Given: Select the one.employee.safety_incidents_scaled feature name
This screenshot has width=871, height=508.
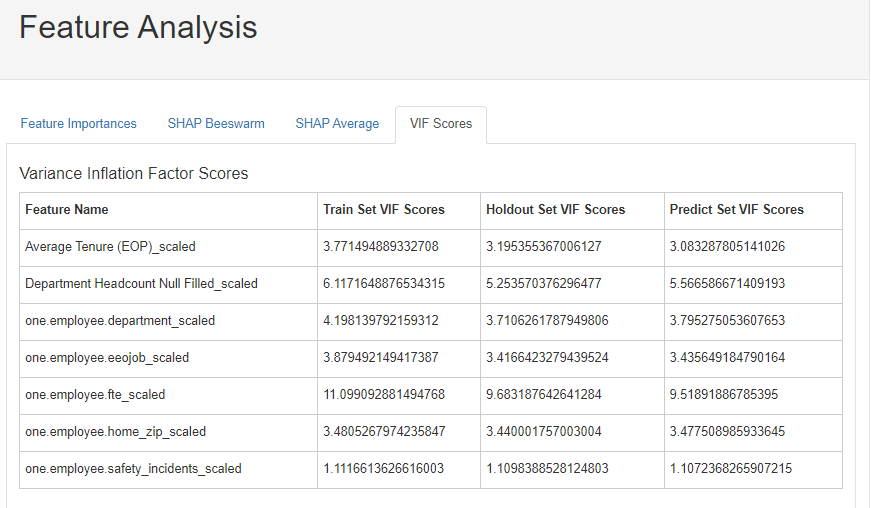Looking at the screenshot, I should [x=133, y=469].
